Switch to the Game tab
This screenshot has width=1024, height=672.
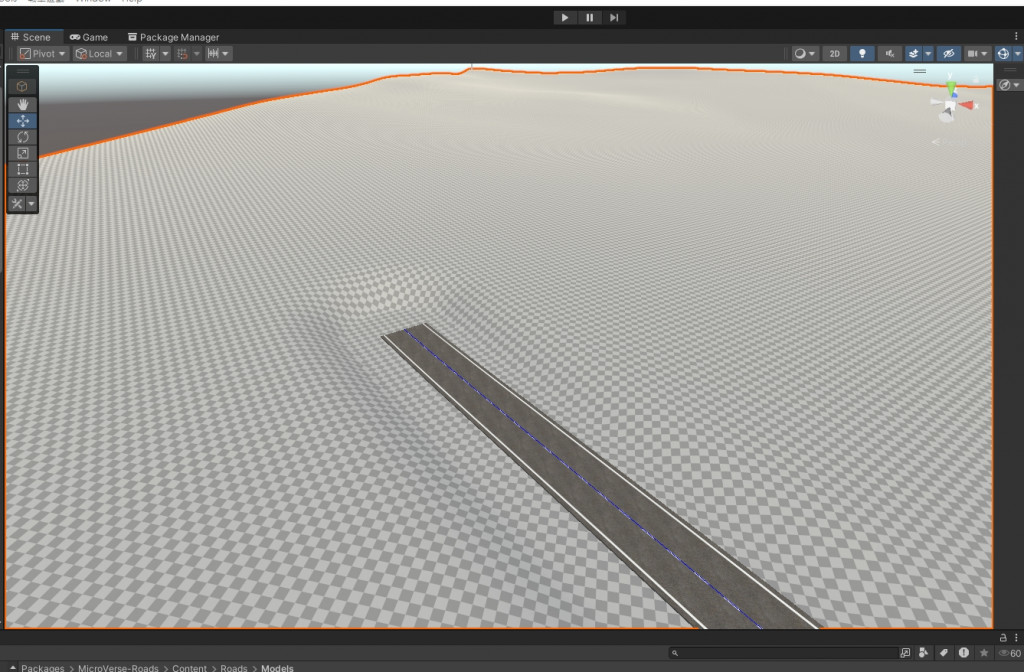(x=89, y=37)
